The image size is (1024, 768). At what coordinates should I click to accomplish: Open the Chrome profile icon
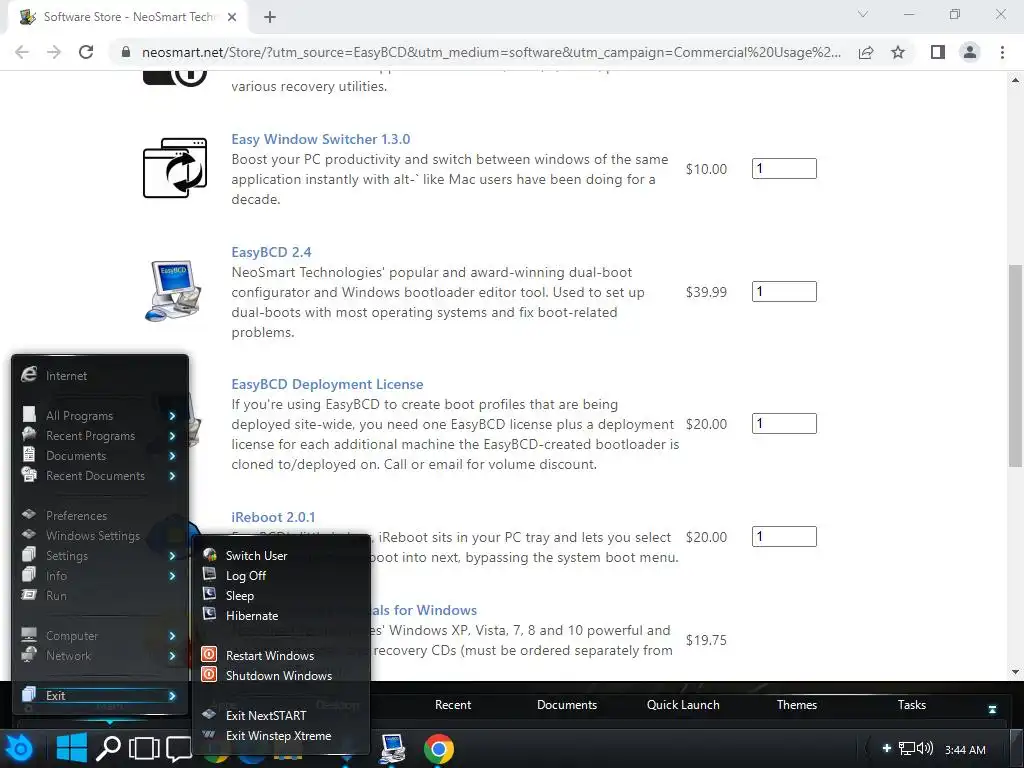click(x=970, y=52)
